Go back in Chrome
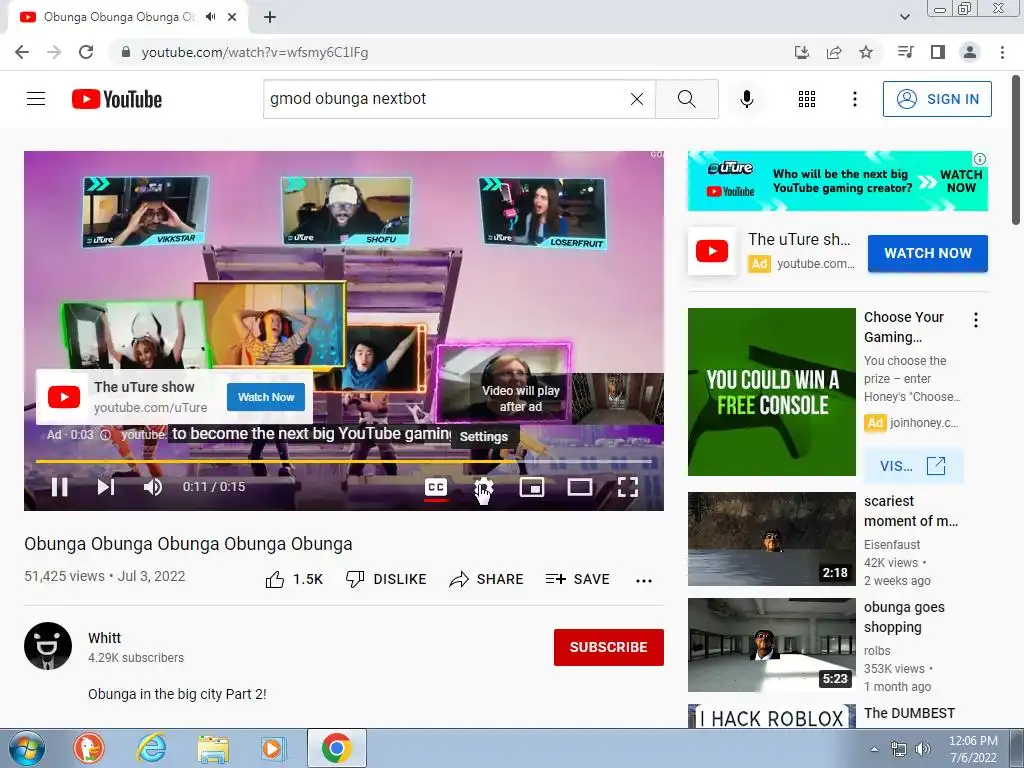1024x768 pixels. pyautogui.click(x=22, y=52)
